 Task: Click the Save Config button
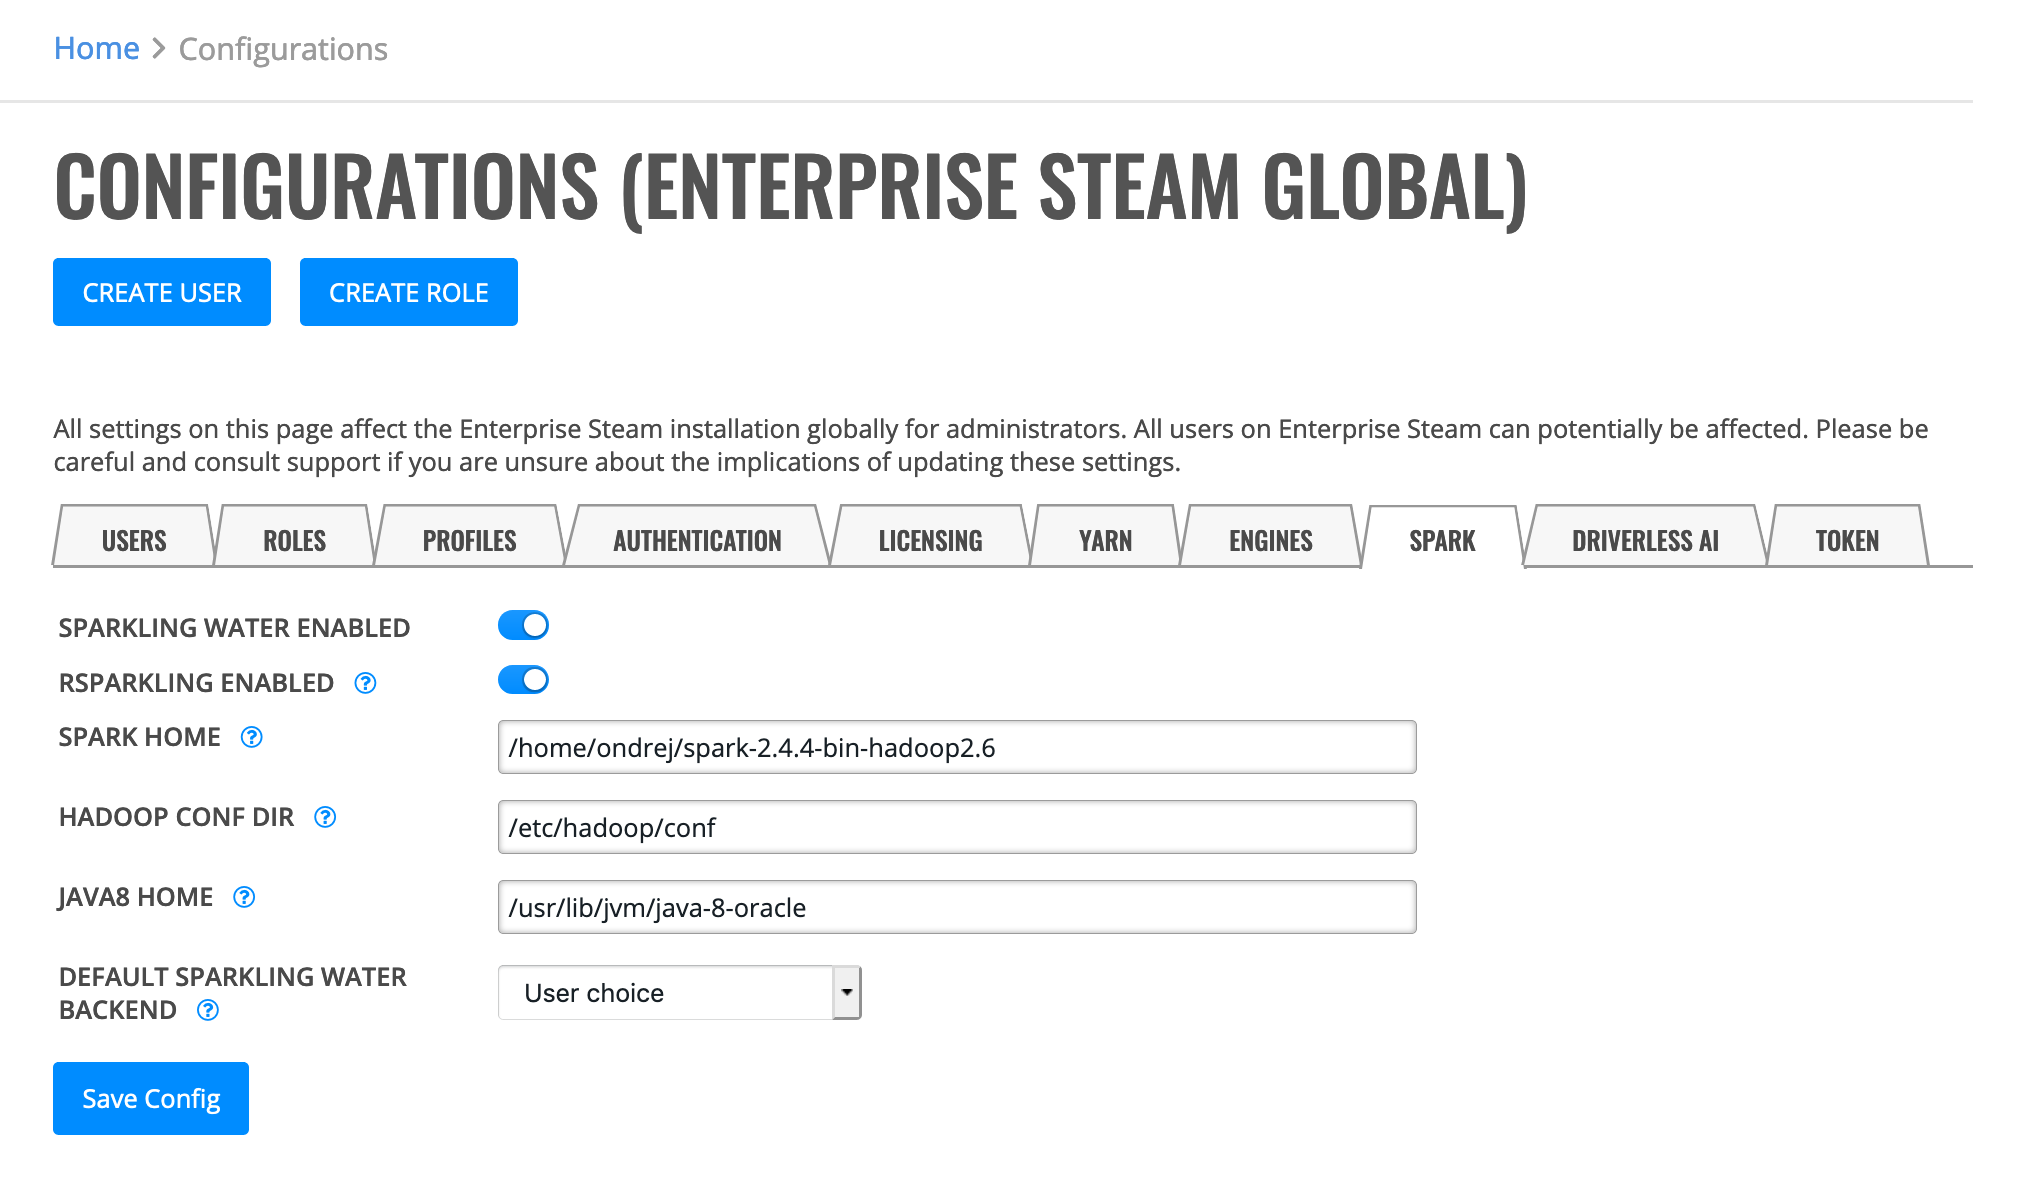151,1098
